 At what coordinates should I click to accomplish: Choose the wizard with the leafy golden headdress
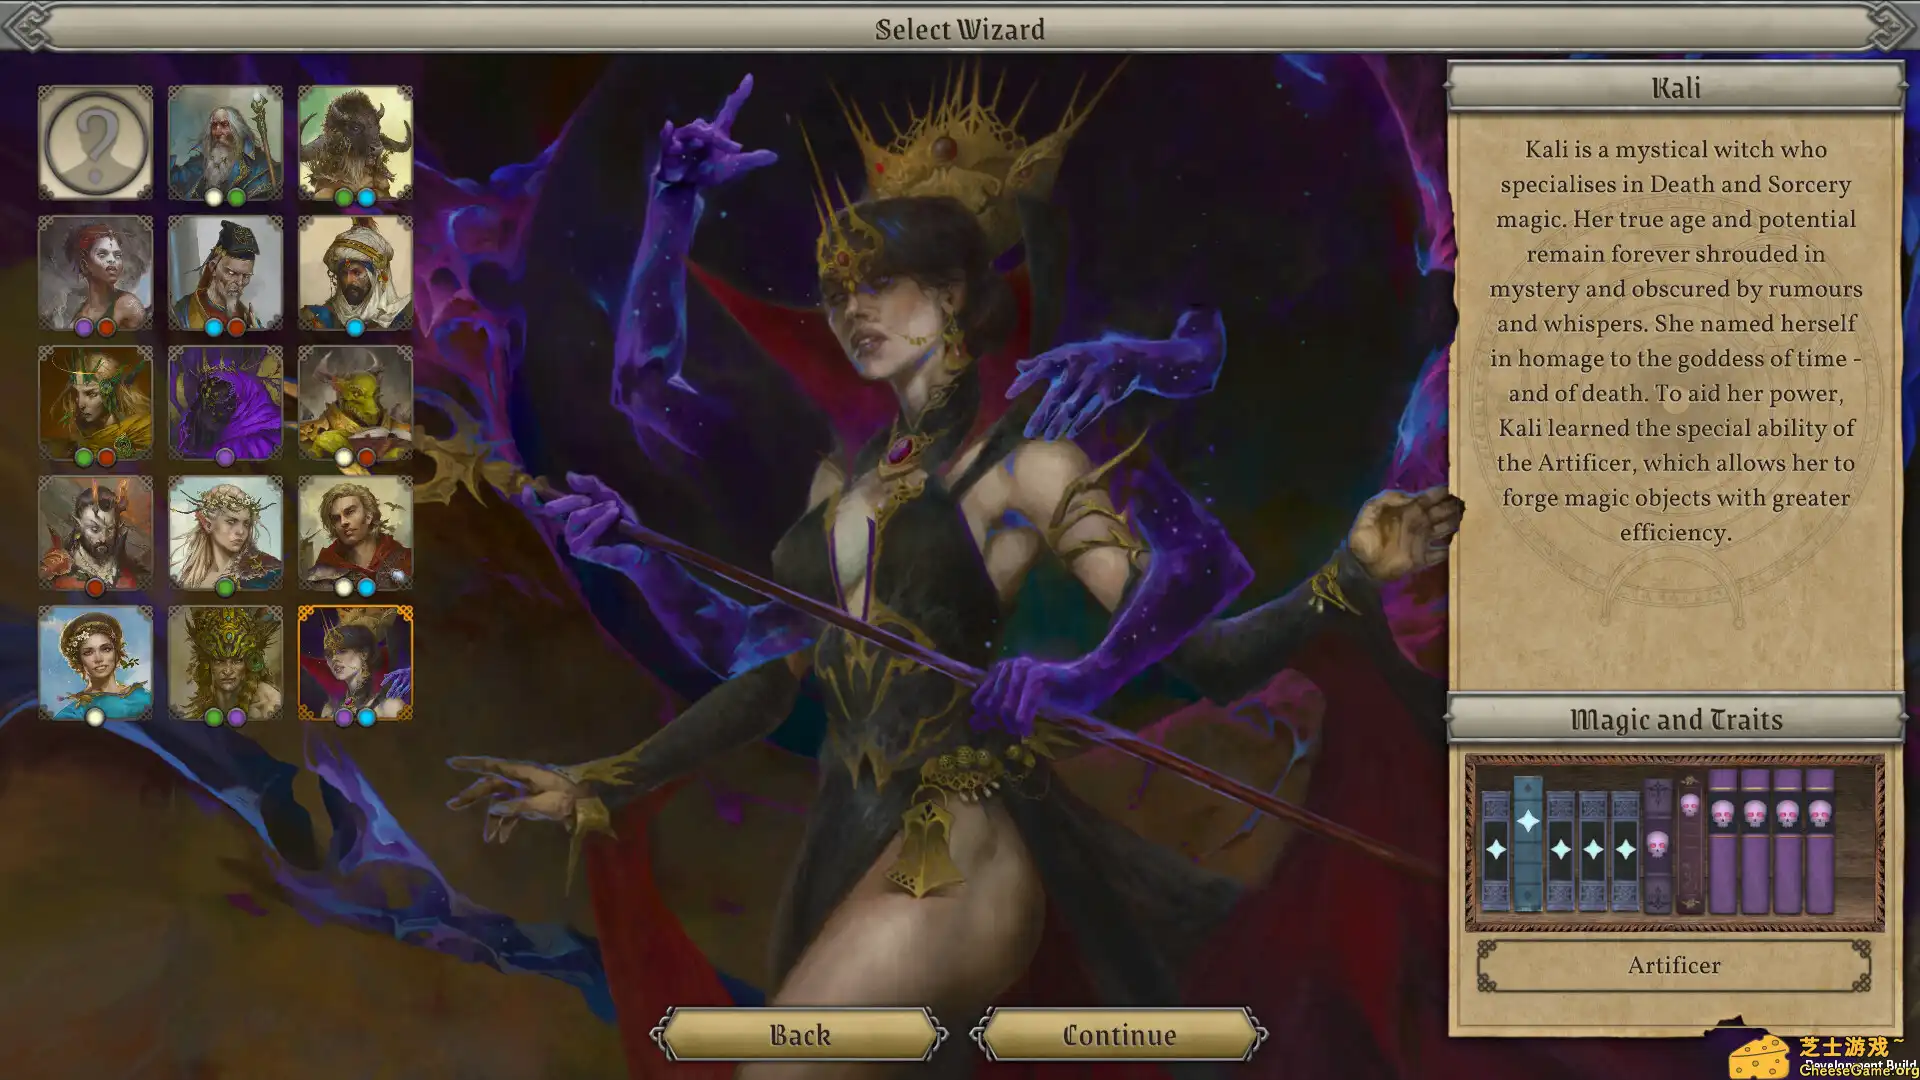pos(225,662)
